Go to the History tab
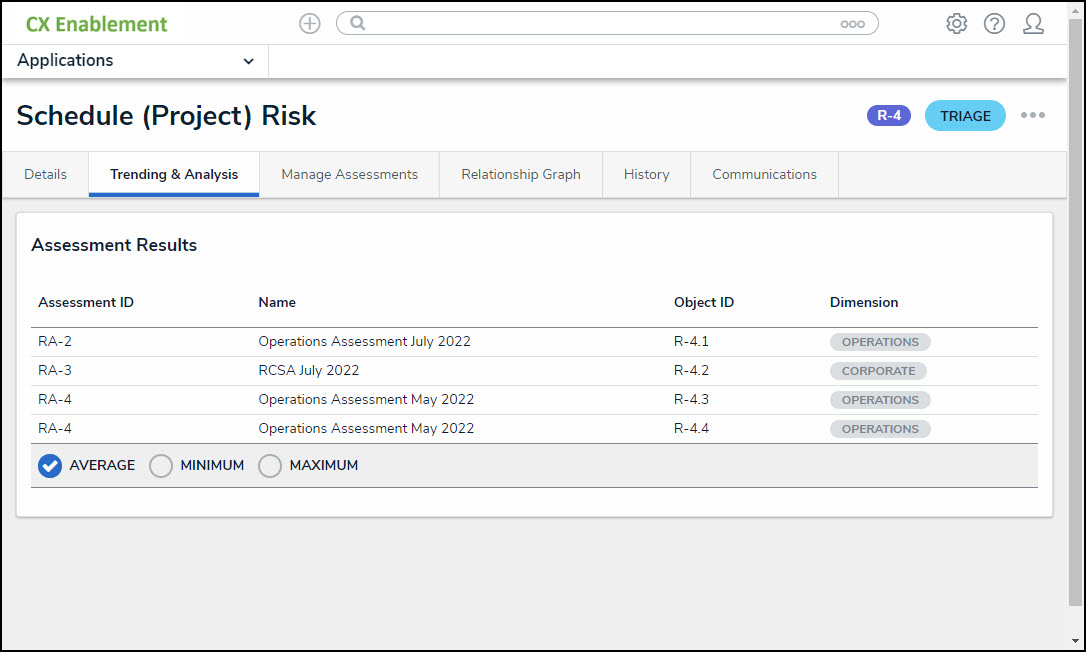 click(646, 175)
